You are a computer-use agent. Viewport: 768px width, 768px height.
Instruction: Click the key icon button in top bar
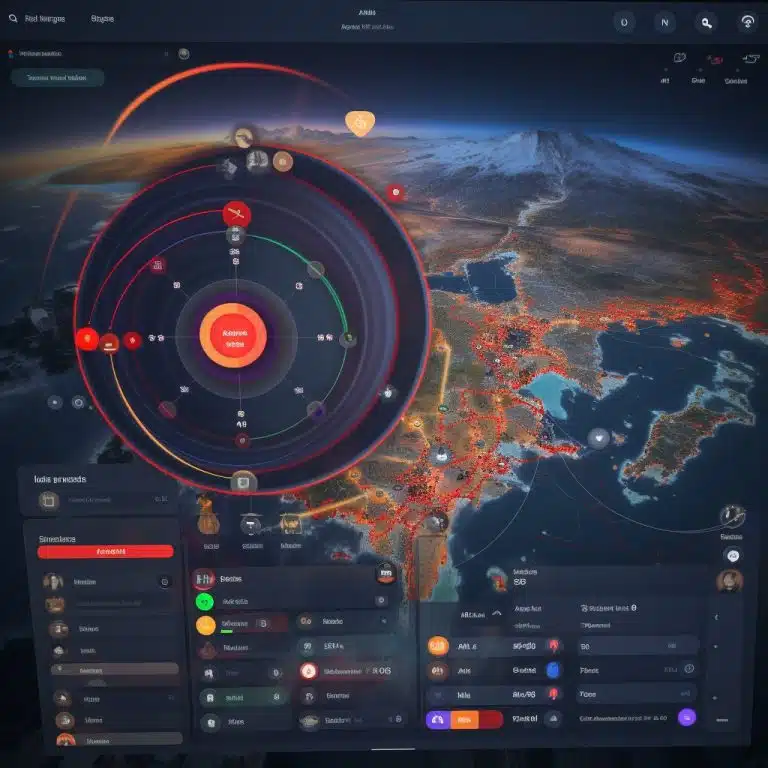(706, 23)
